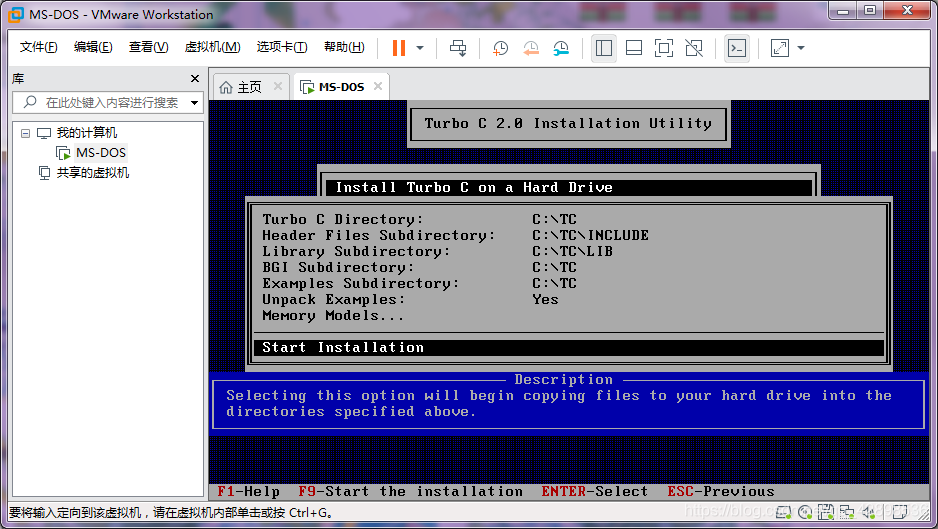Open the 文件(F) menu
The height and width of the screenshot is (529, 938).
38,47
